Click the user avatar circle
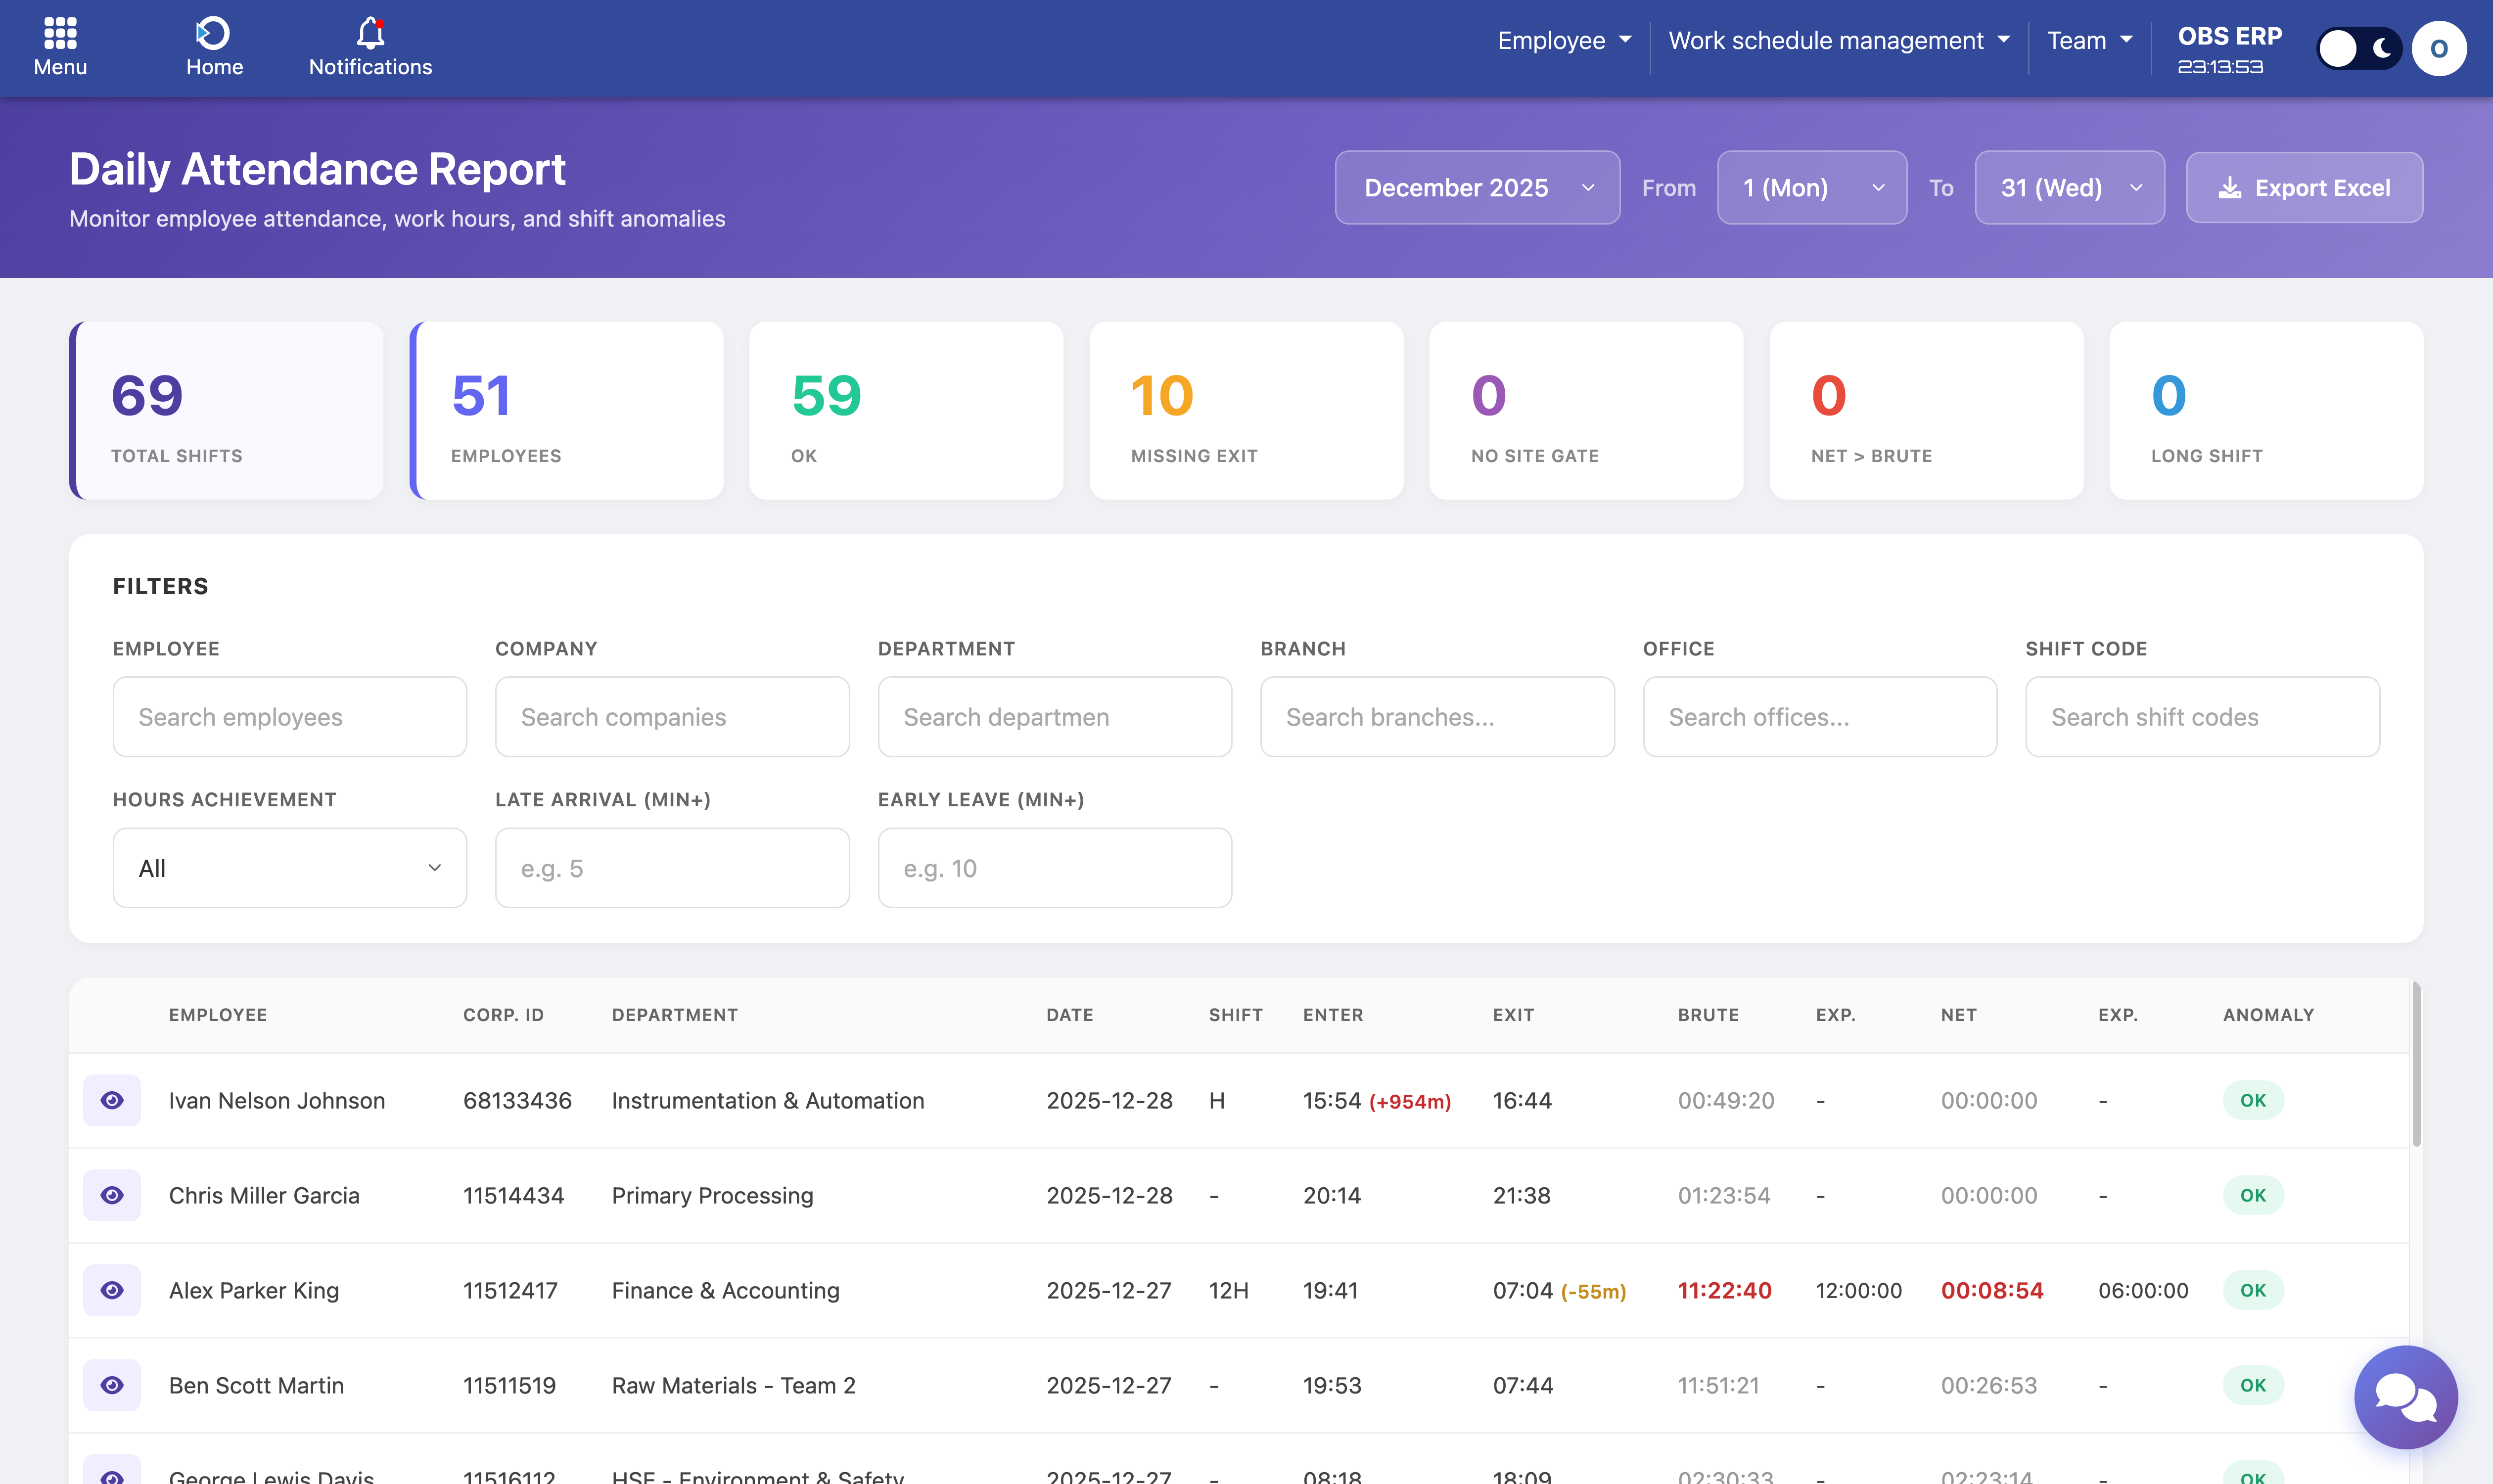Viewport: 2493px width, 1484px height. (x=2438, y=48)
